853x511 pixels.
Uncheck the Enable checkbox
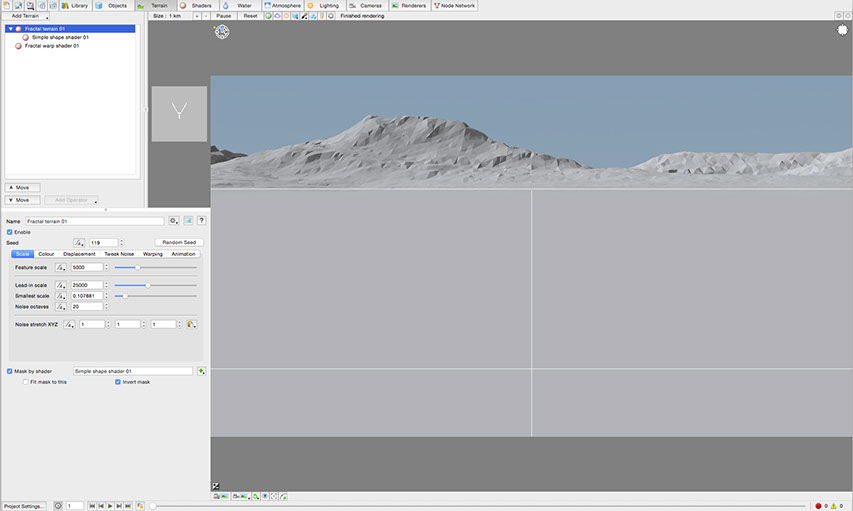[x=10, y=232]
